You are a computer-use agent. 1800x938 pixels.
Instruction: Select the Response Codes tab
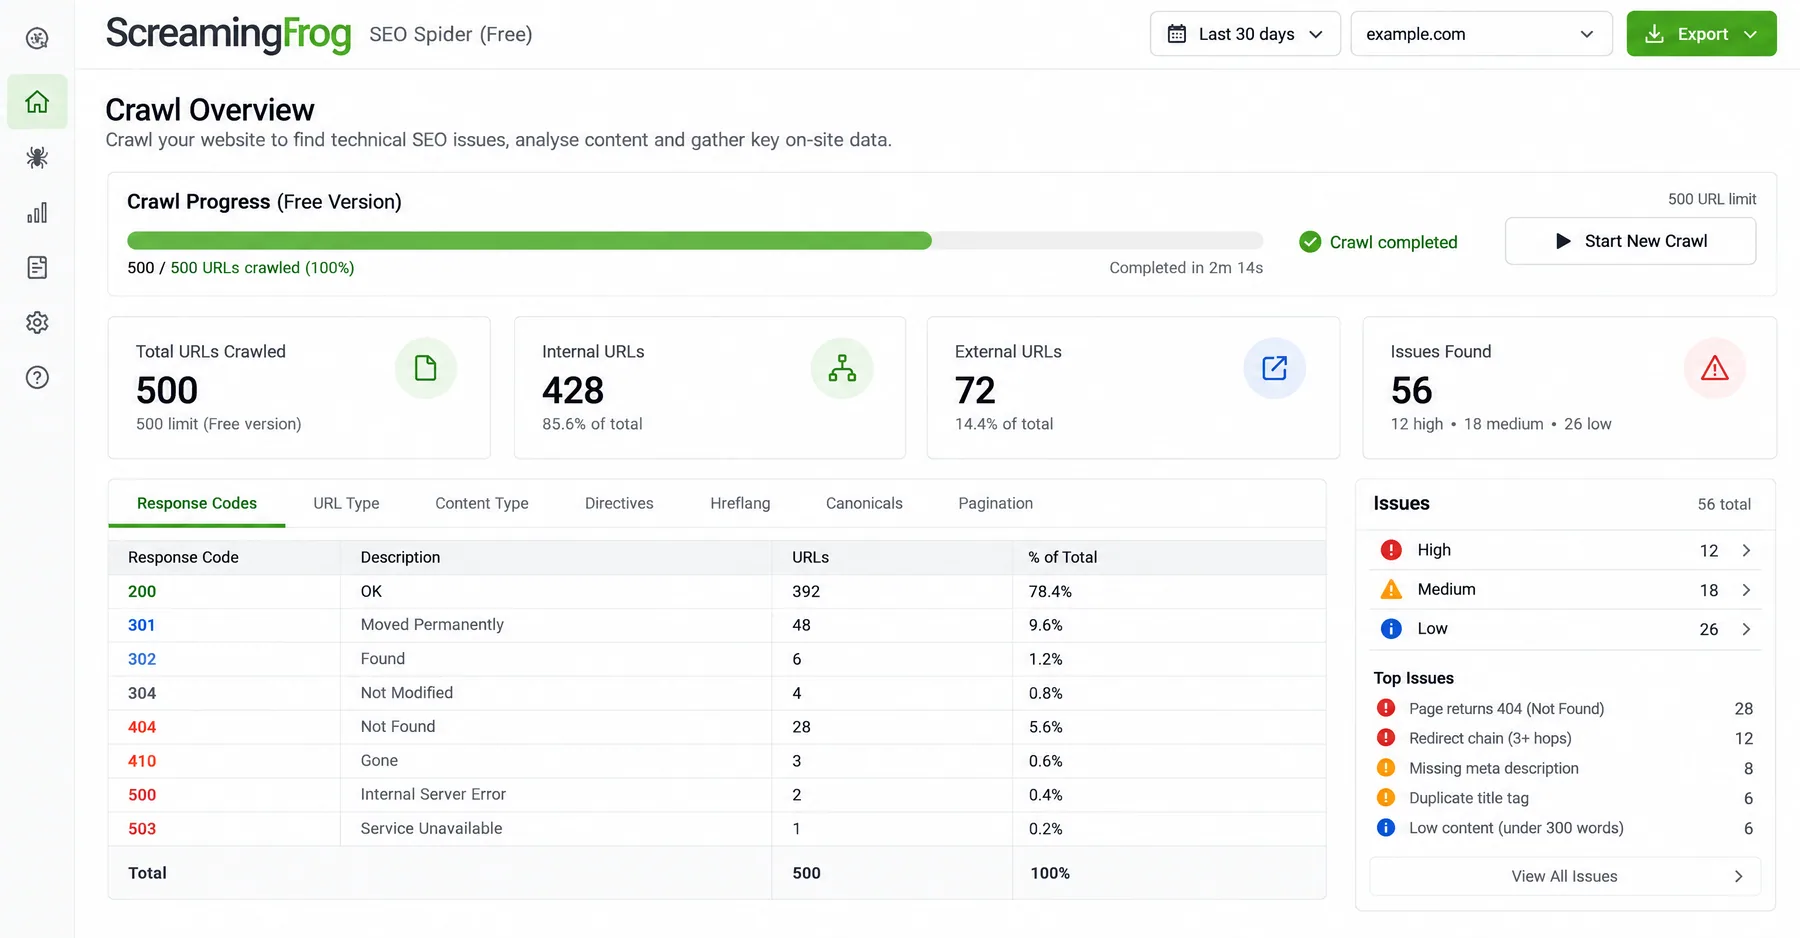pos(197,503)
